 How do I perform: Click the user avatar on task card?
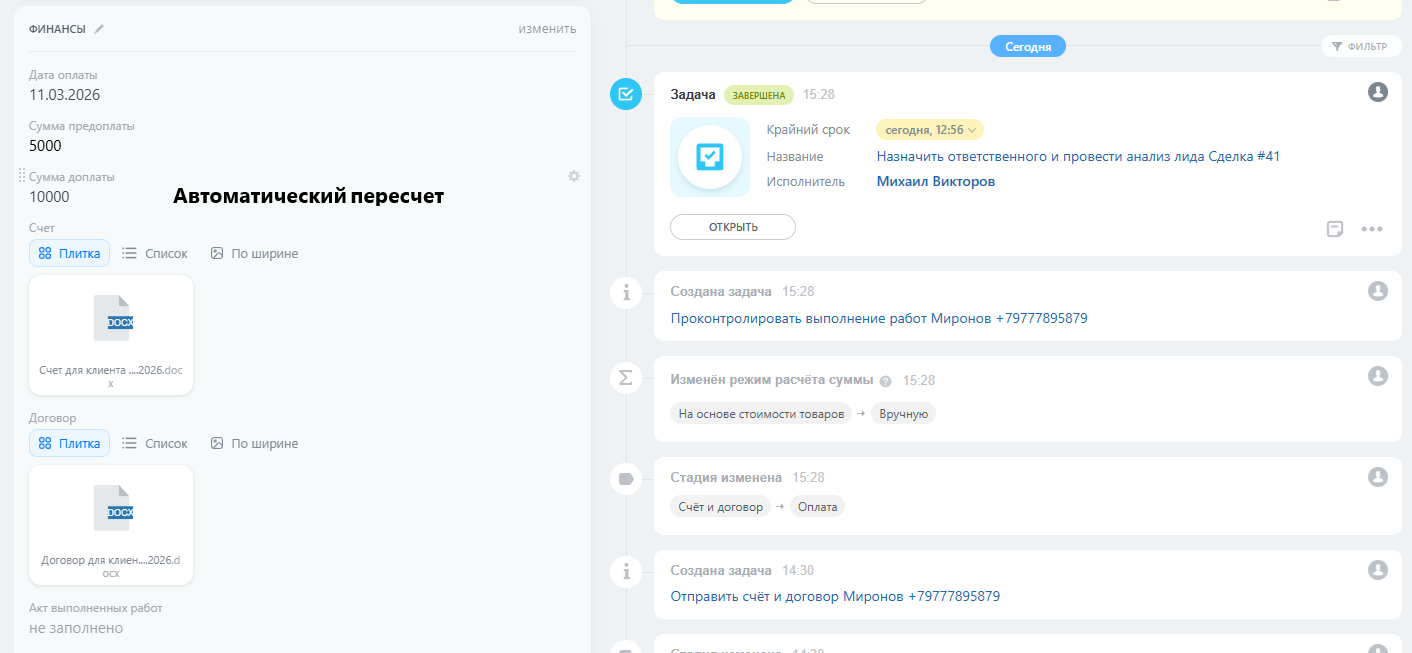1377,92
